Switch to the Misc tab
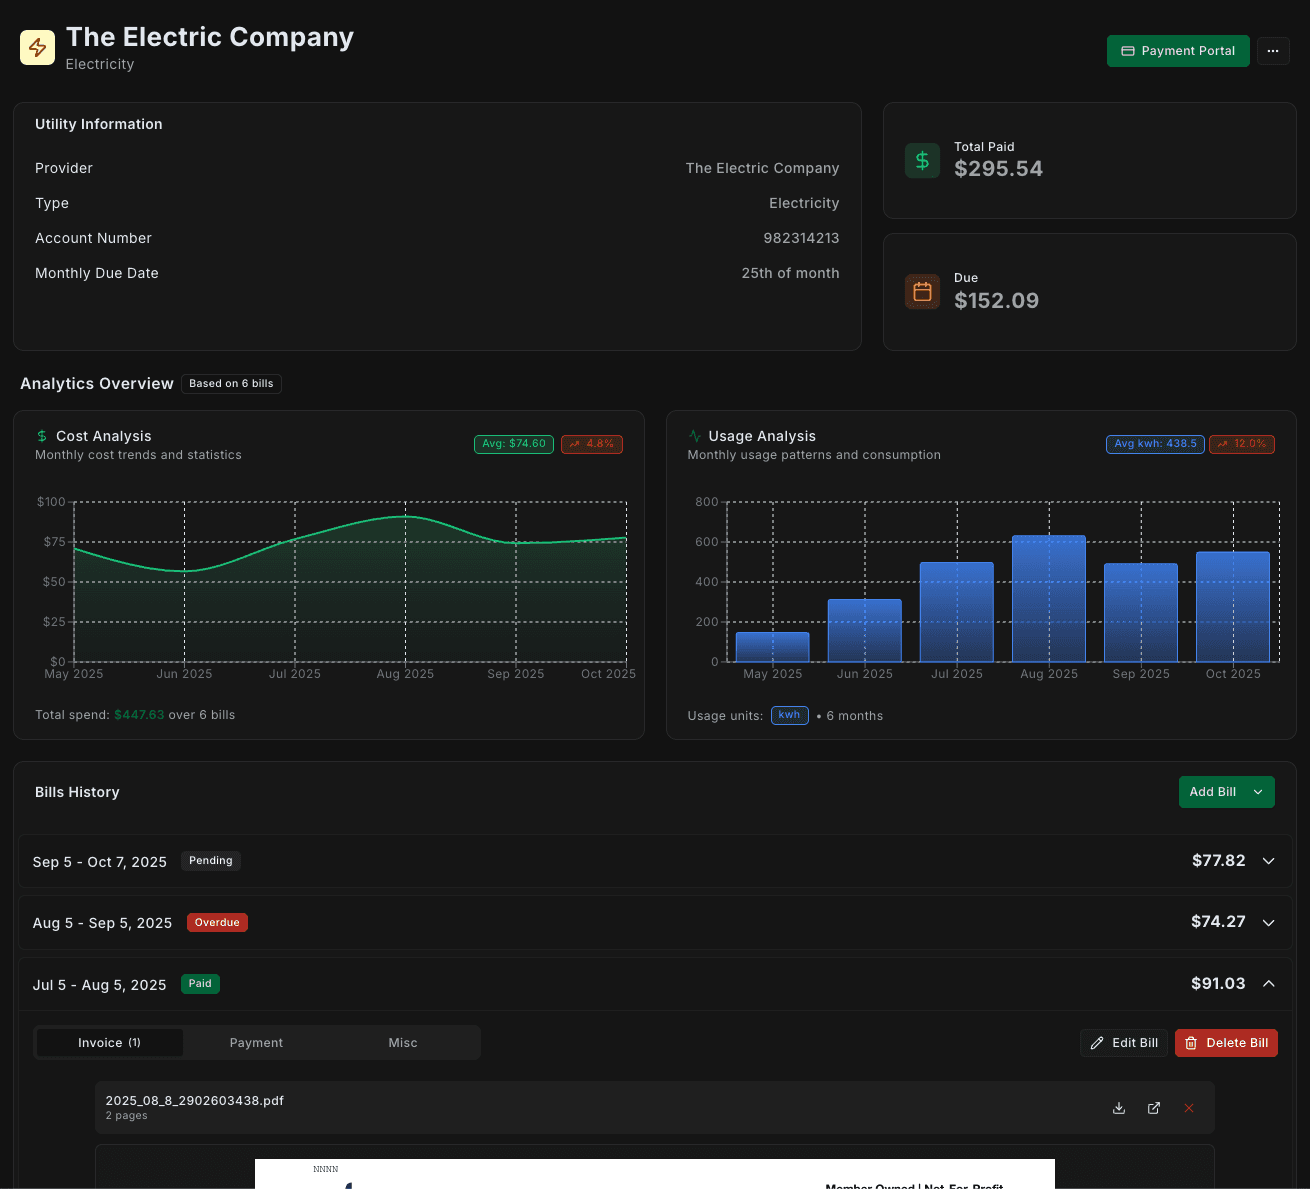This screenshot has height=1189, width=1310. [403, 1042]
